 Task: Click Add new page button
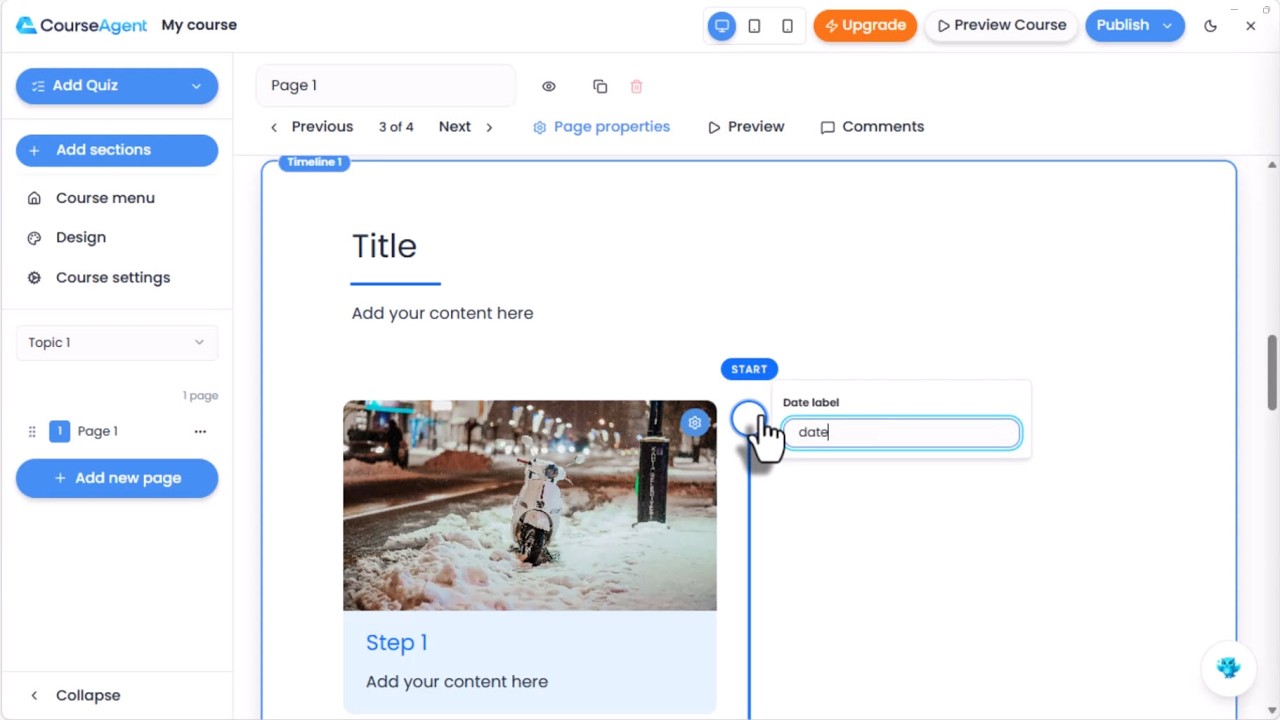(117, 478)
